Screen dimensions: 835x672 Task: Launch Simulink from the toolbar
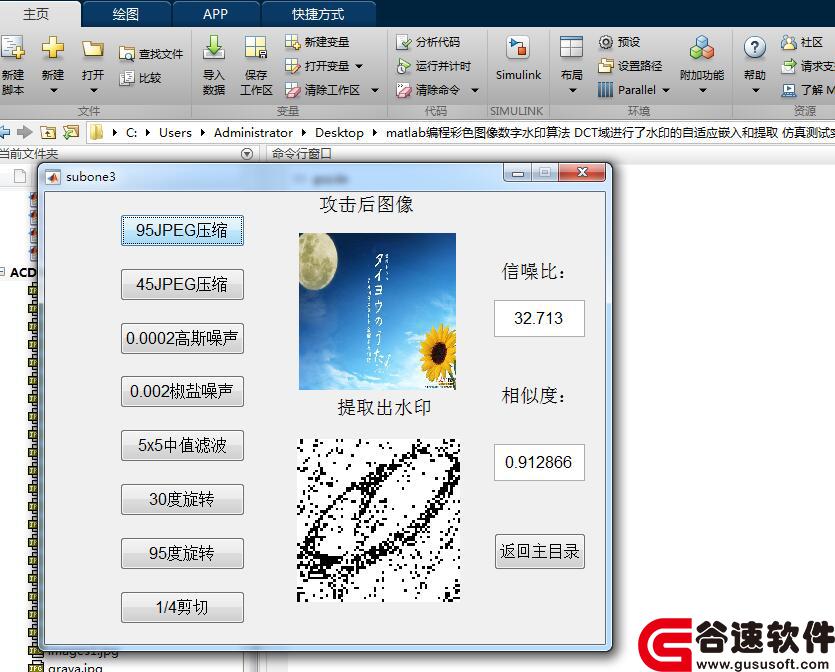click(x=518, y=59)
